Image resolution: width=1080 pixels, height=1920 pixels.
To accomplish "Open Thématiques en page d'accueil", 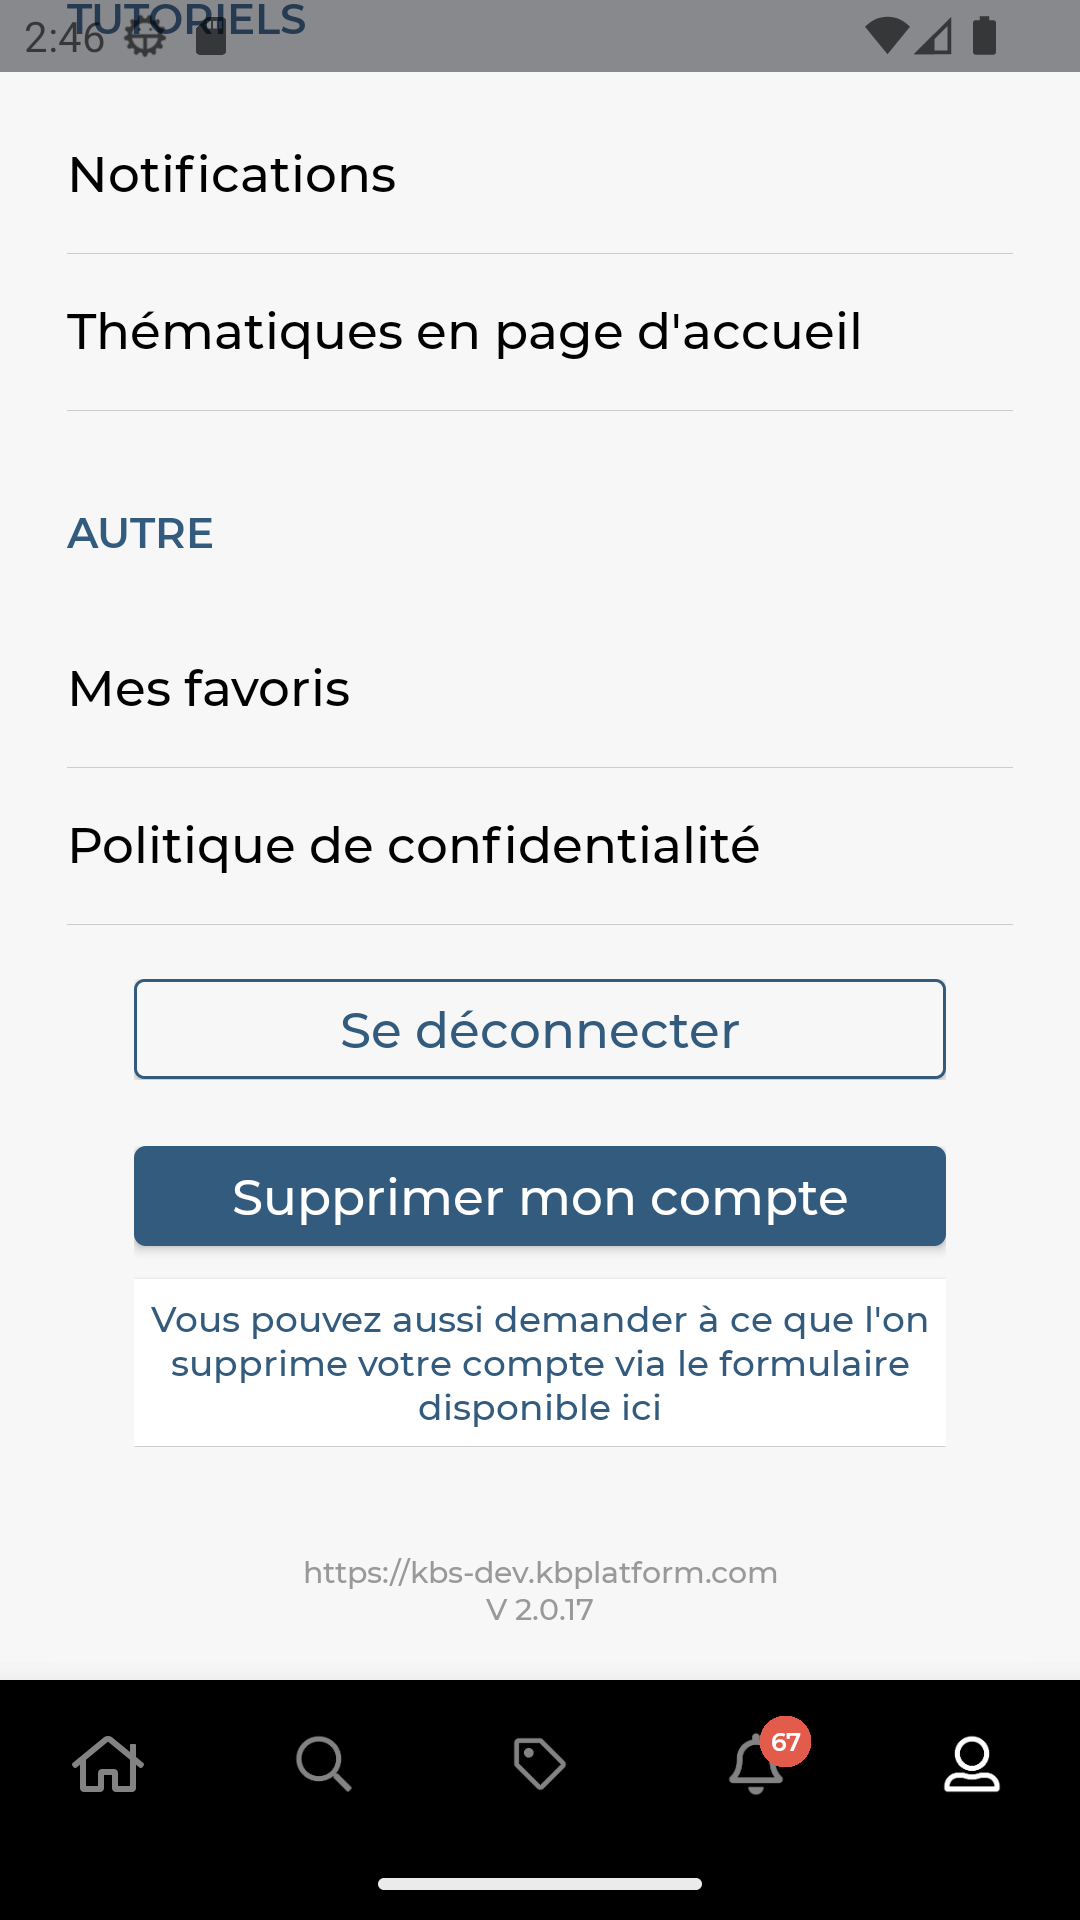I will (x=464, y=332).
